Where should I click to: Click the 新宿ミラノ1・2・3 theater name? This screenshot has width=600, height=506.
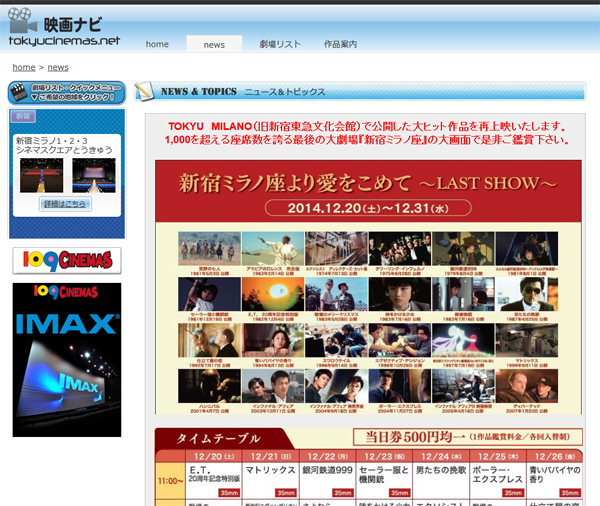[52, 140]
